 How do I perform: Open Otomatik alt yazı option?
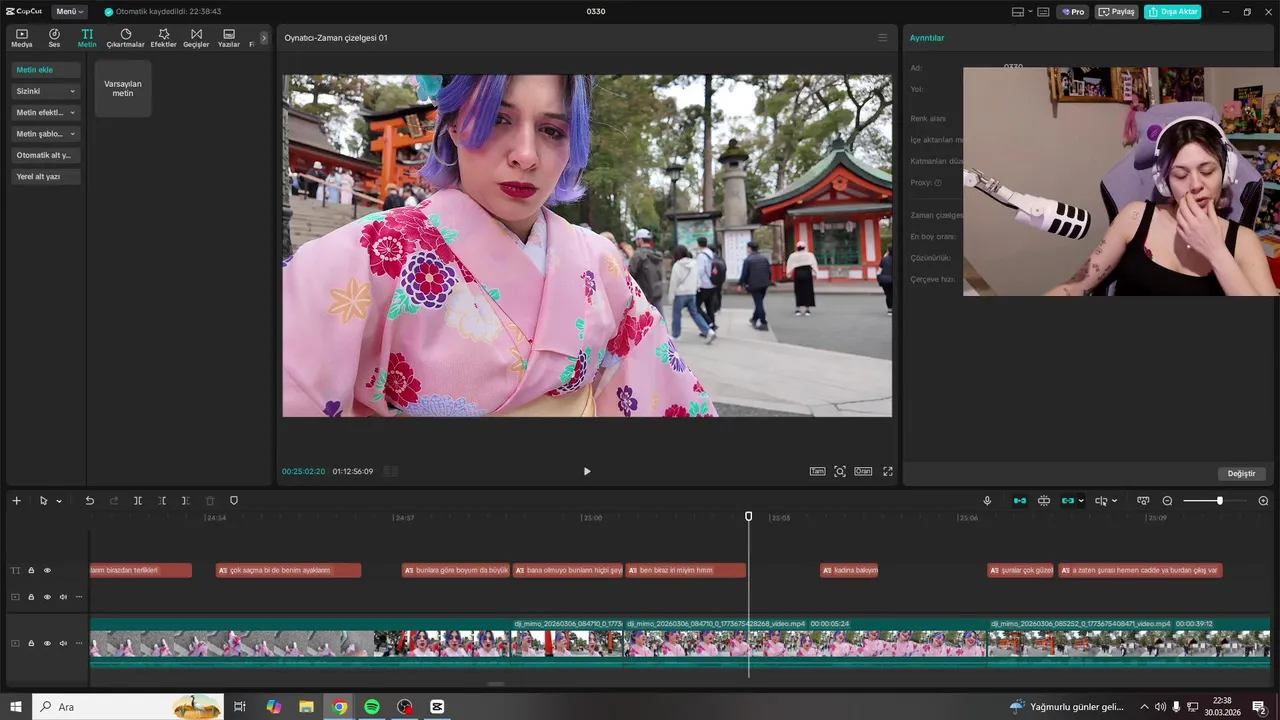click(x=46, y=155)
